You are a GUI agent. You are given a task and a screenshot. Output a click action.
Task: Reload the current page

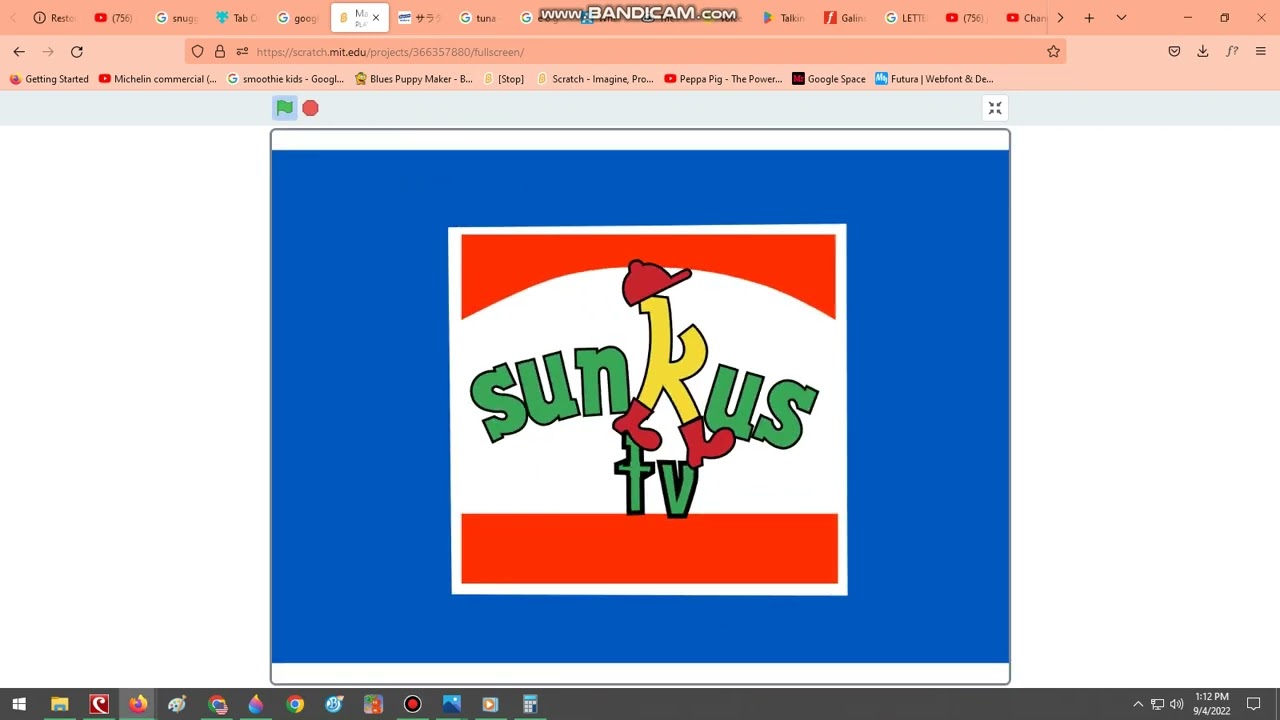pos(77,52)
